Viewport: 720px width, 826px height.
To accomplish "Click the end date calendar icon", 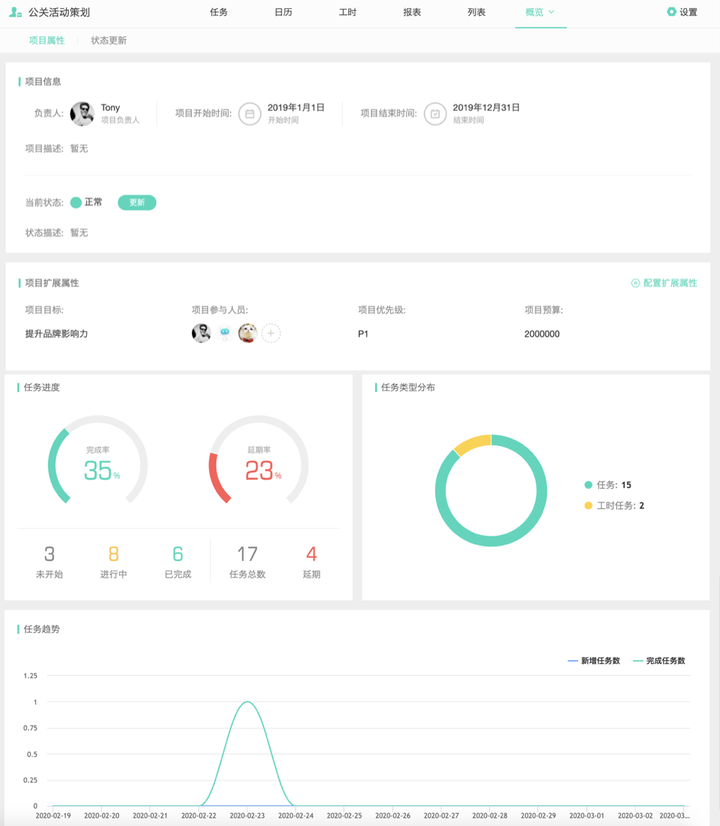I will 435,113.
